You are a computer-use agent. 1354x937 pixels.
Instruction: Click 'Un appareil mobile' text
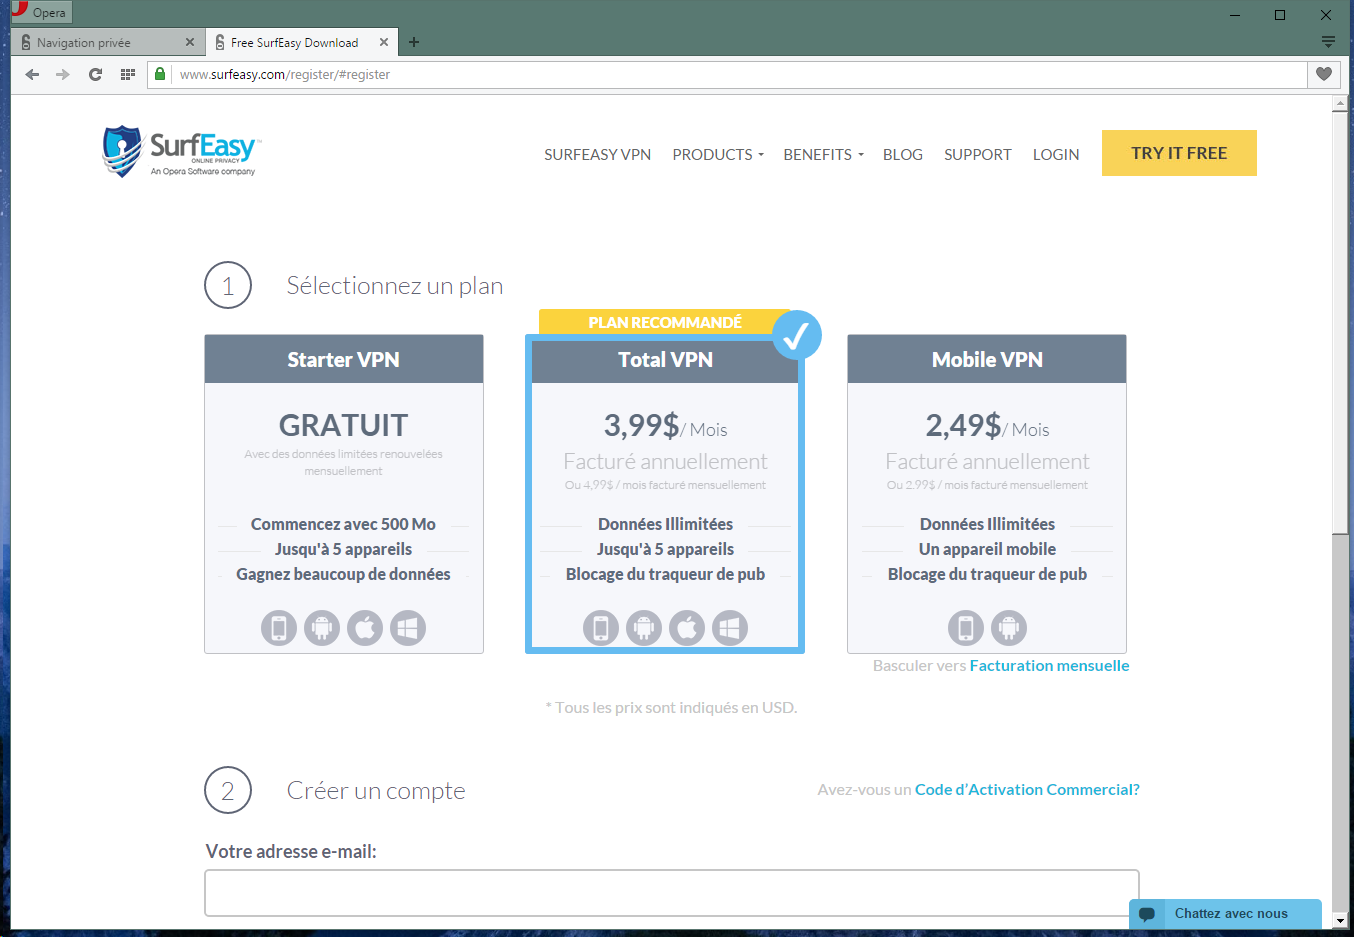pos(987,549)
